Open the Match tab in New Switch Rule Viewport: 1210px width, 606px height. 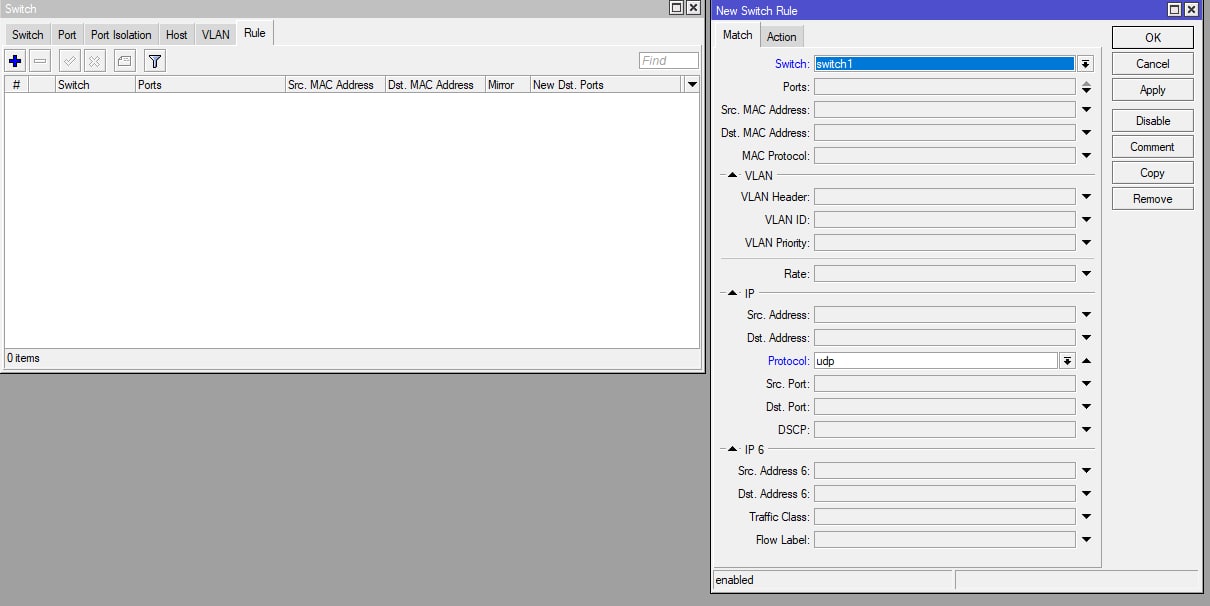point(737,35)
